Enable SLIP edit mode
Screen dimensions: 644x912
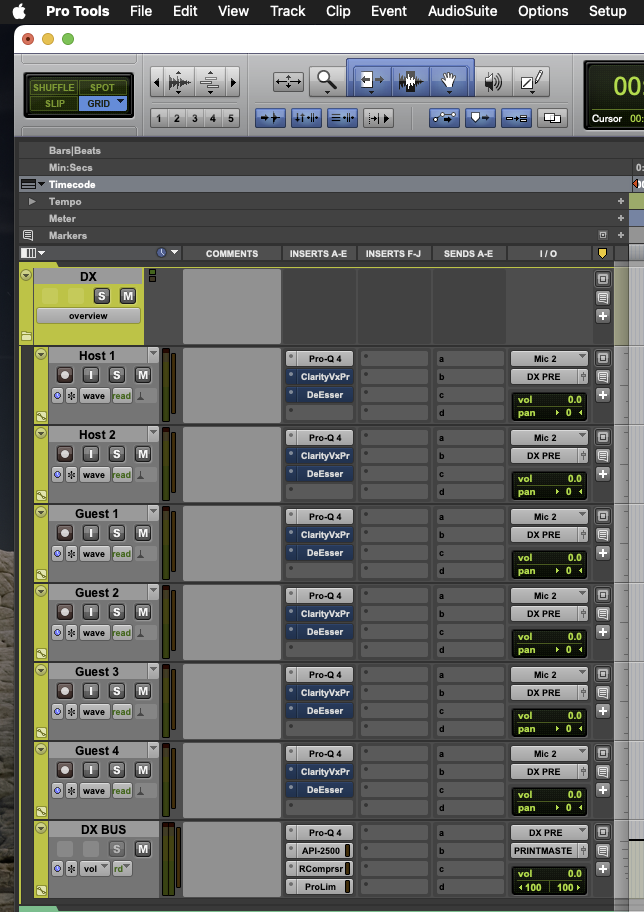point(55,104)
